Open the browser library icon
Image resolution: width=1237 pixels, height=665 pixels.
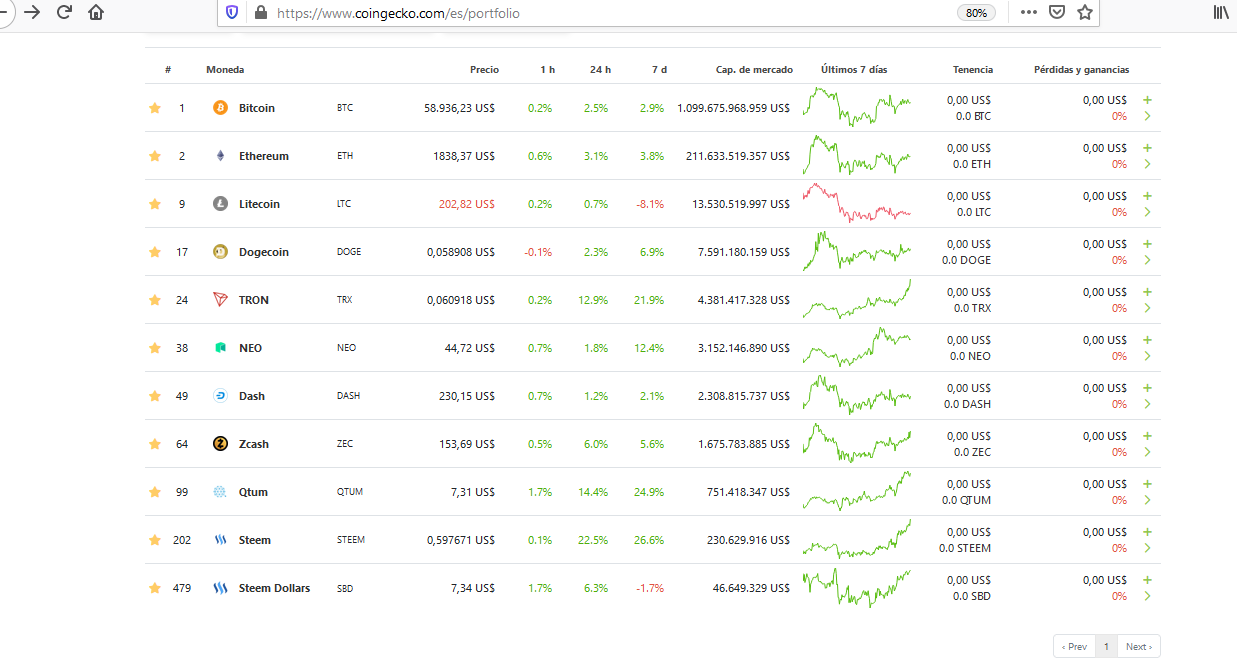point(1221,13)
